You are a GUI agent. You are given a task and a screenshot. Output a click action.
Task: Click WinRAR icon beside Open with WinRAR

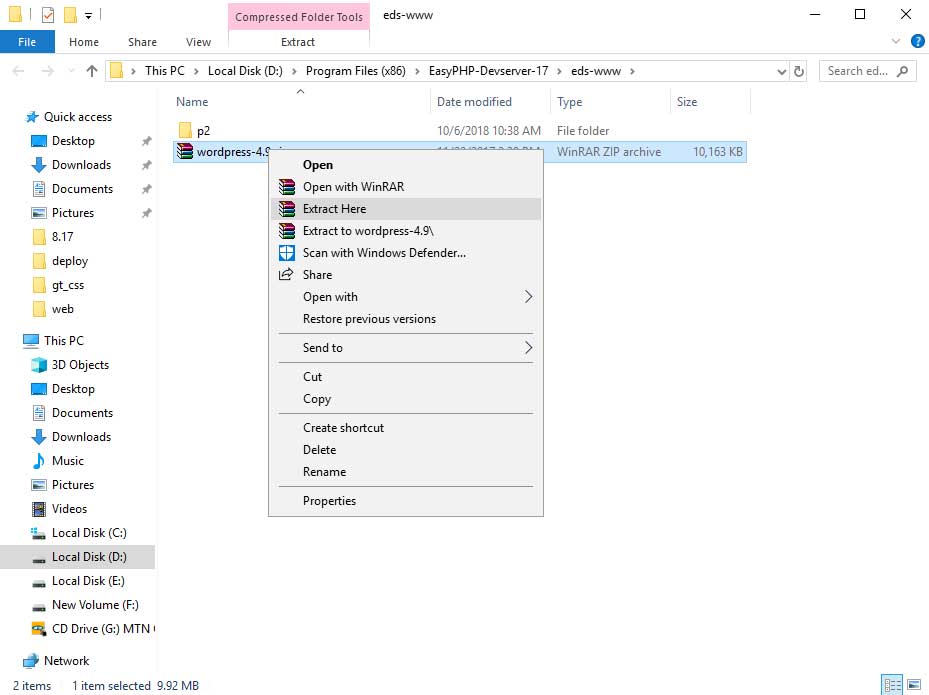[x=287, y=187]
